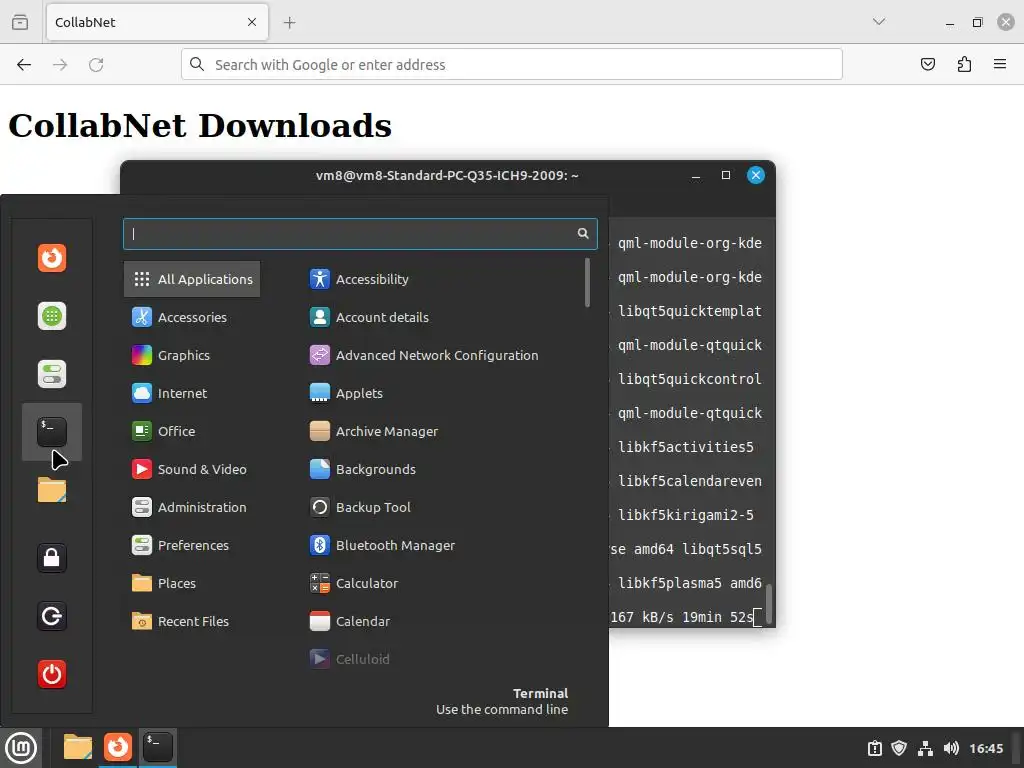Minimize the terminal window
This screenshot has width=1024, height=768.
[696, 175]
